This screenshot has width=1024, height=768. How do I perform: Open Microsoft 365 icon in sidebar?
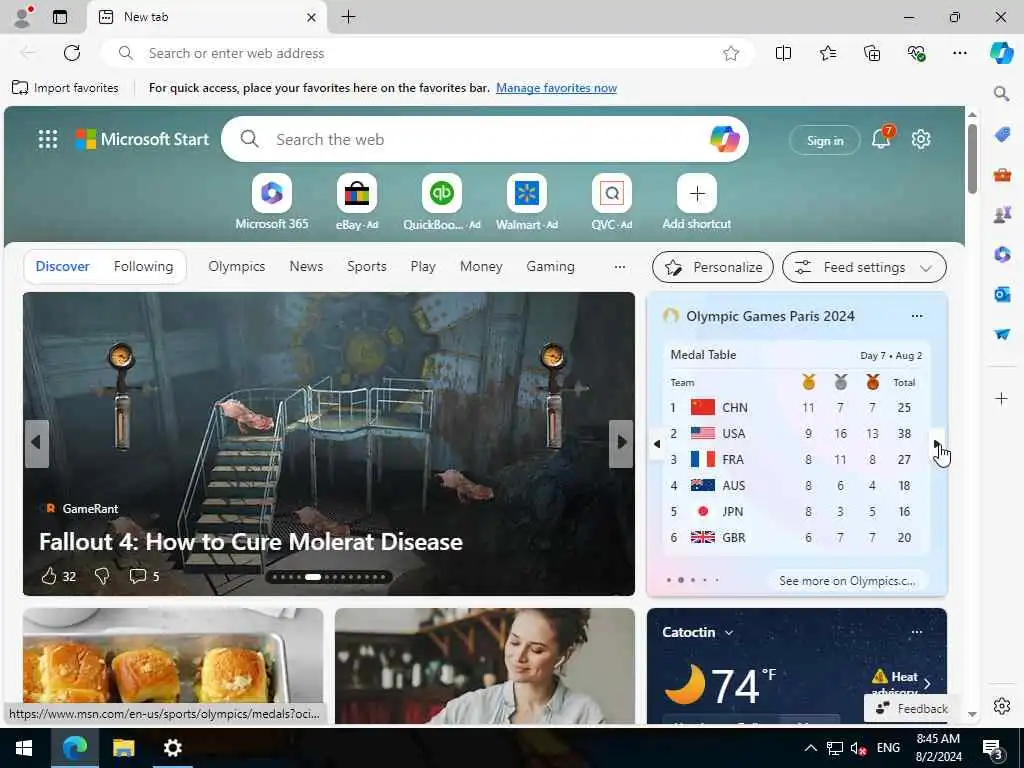(x=1002, y=254)
